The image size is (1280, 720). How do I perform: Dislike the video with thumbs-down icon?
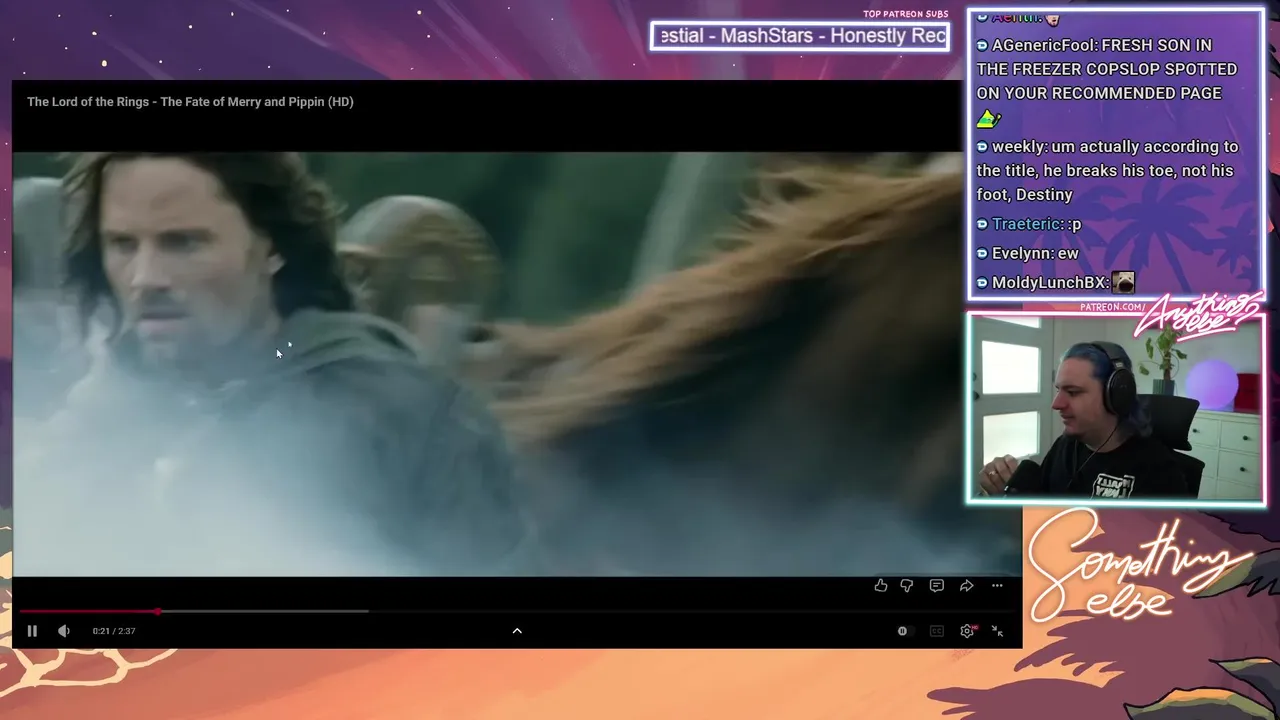tap(907, 586)
